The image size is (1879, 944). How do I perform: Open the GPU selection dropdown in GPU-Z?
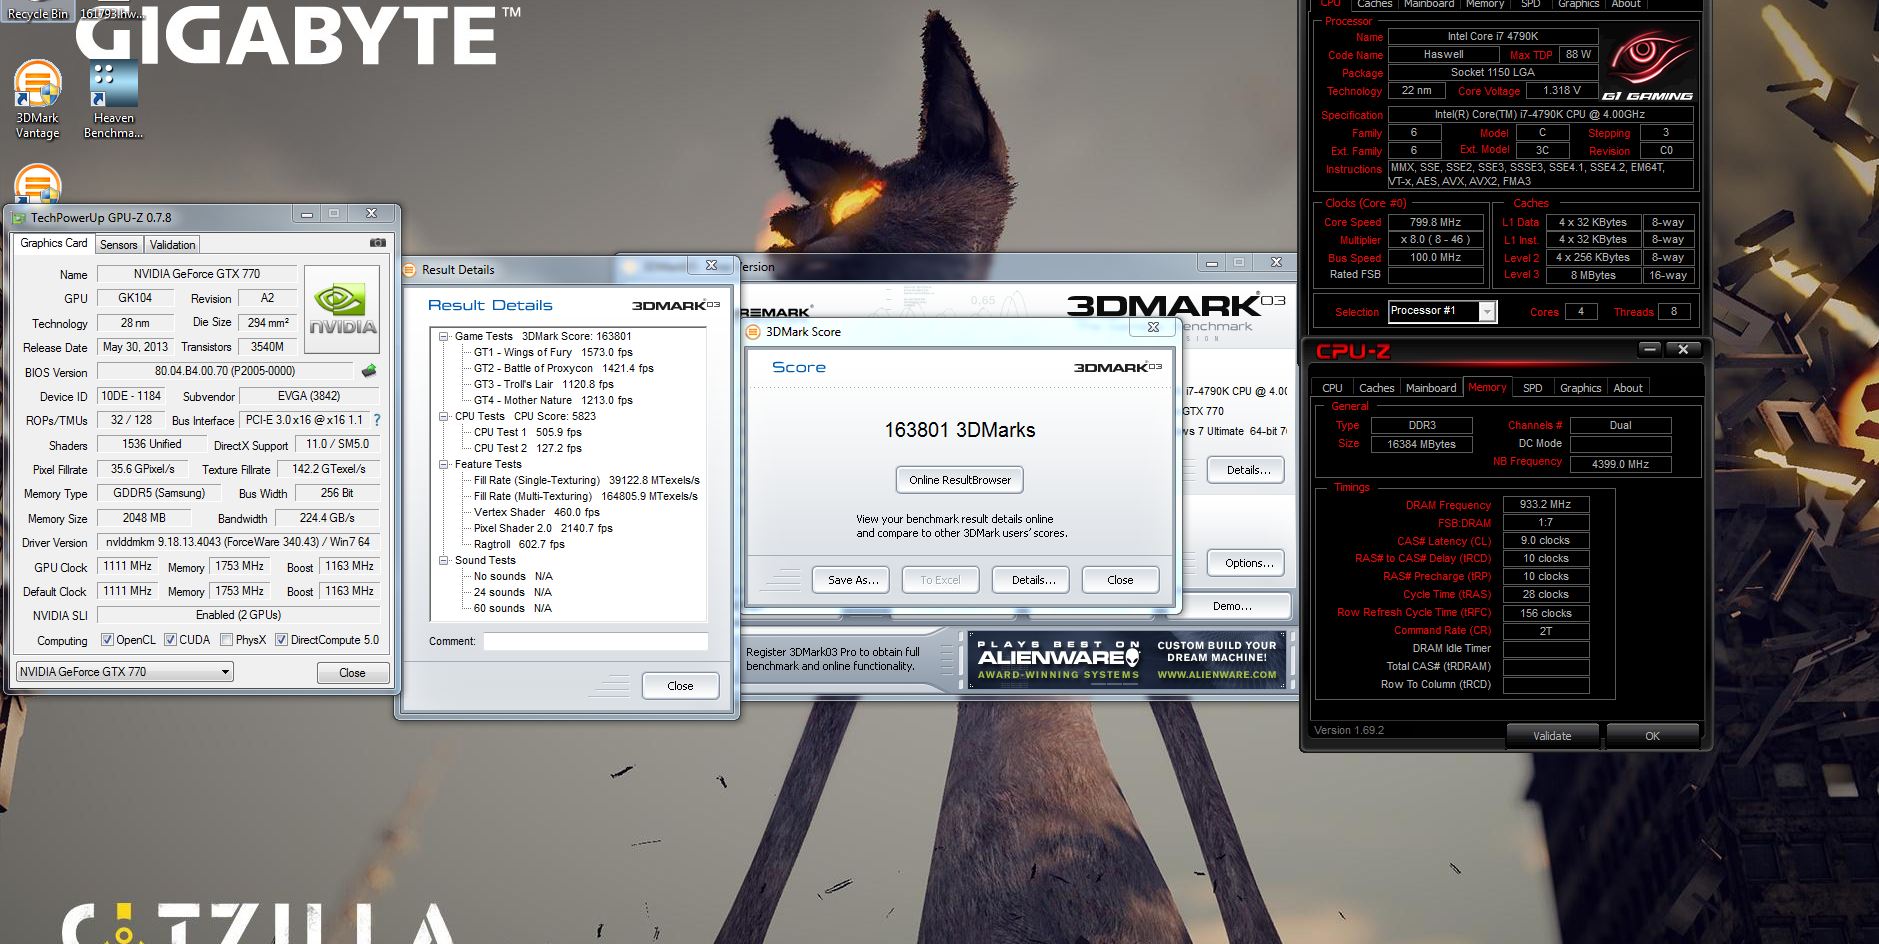(125, 672)
